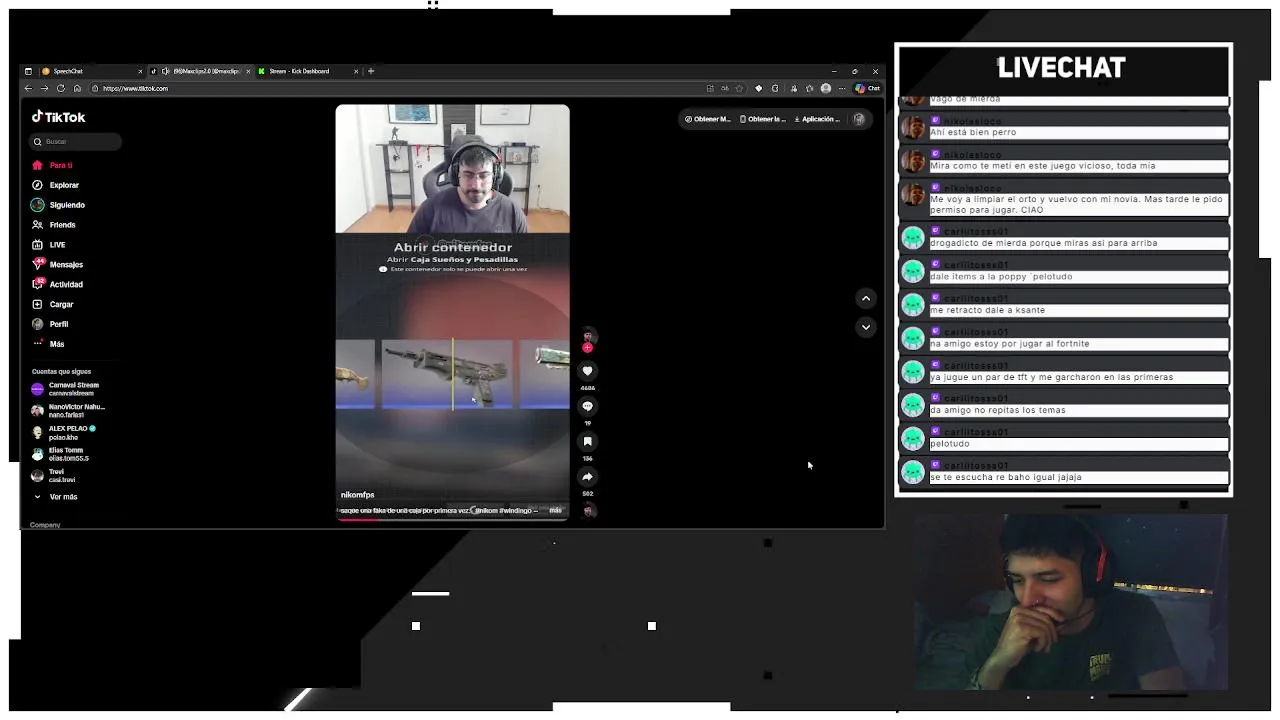The width and height of the screenshot is (1280, 720).
Task: Click Obtener la... app button
Action: pos(763,119)
